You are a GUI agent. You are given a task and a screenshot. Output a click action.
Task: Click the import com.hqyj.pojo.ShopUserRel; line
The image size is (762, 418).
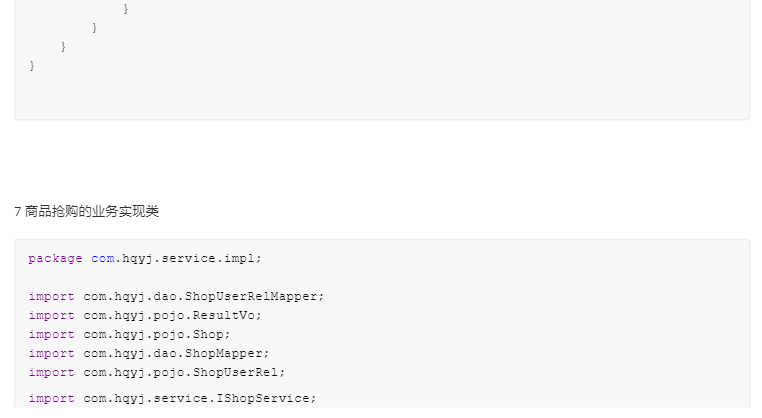point(156,372)
